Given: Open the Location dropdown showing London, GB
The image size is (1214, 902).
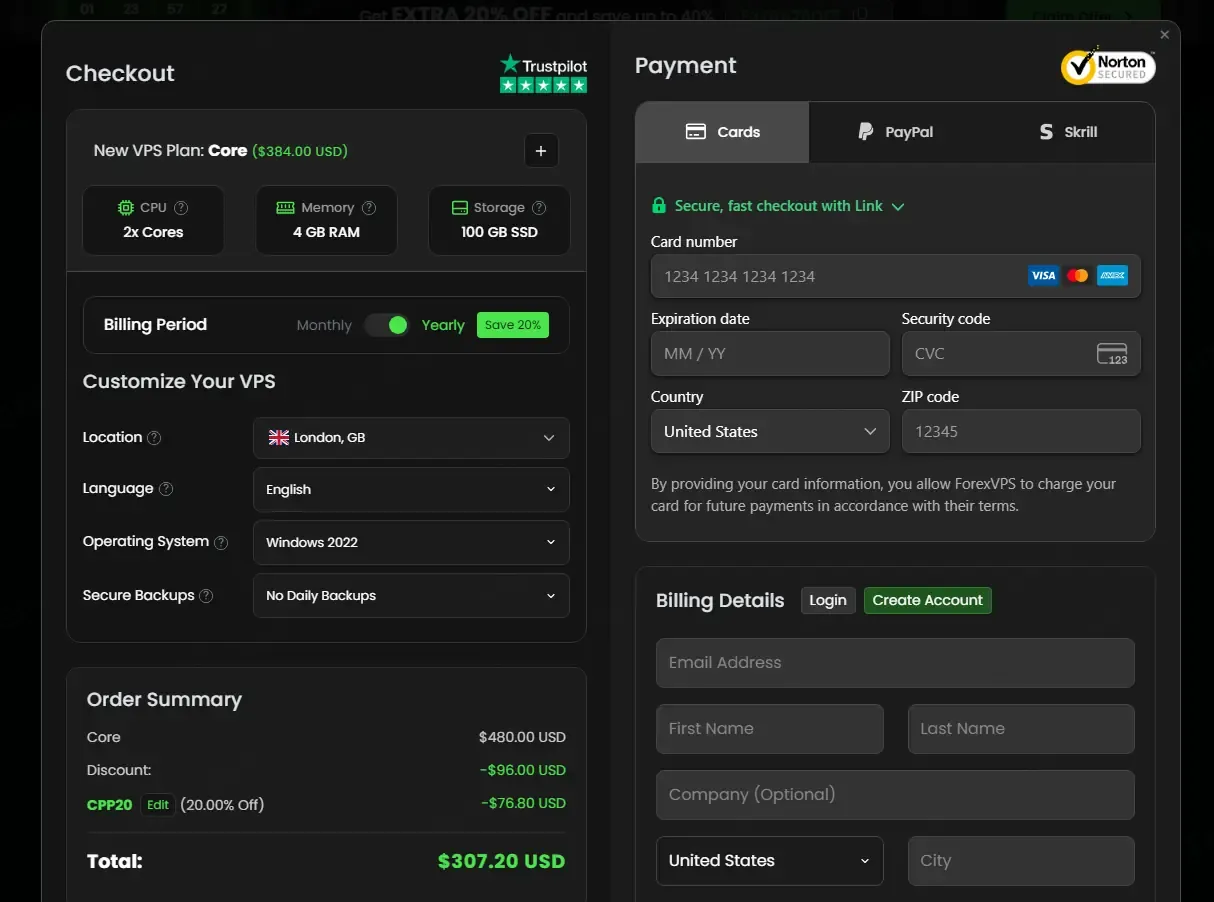Looking at the screenshot, I should tap(411, 438).
